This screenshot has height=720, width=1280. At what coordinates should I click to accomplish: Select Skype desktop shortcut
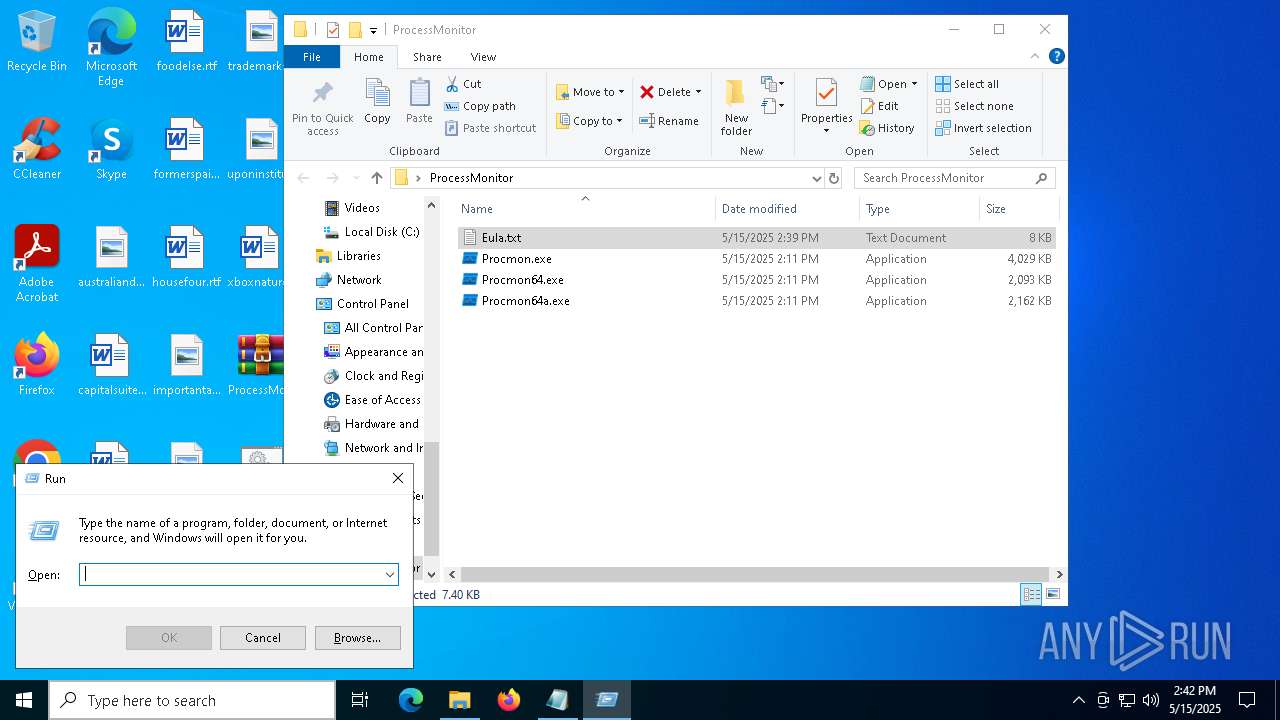tap(111, 149)
